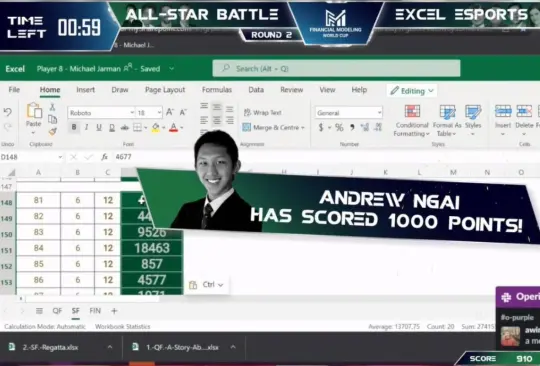540x366 pixels.
Task: Click Workbook Statistics in status bar
Action: click(x=123, y=326)
